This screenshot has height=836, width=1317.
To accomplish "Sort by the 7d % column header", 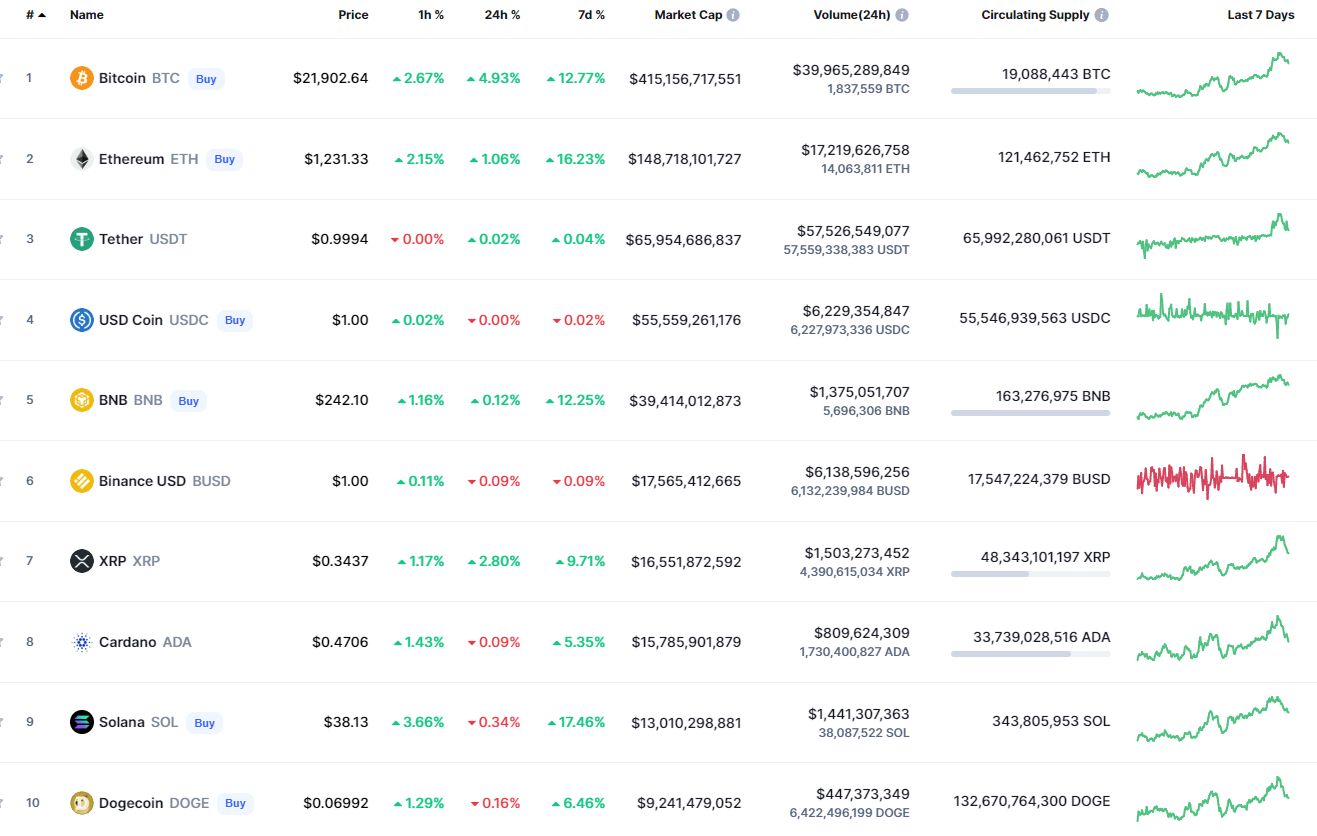I will [x=589, y=15].
